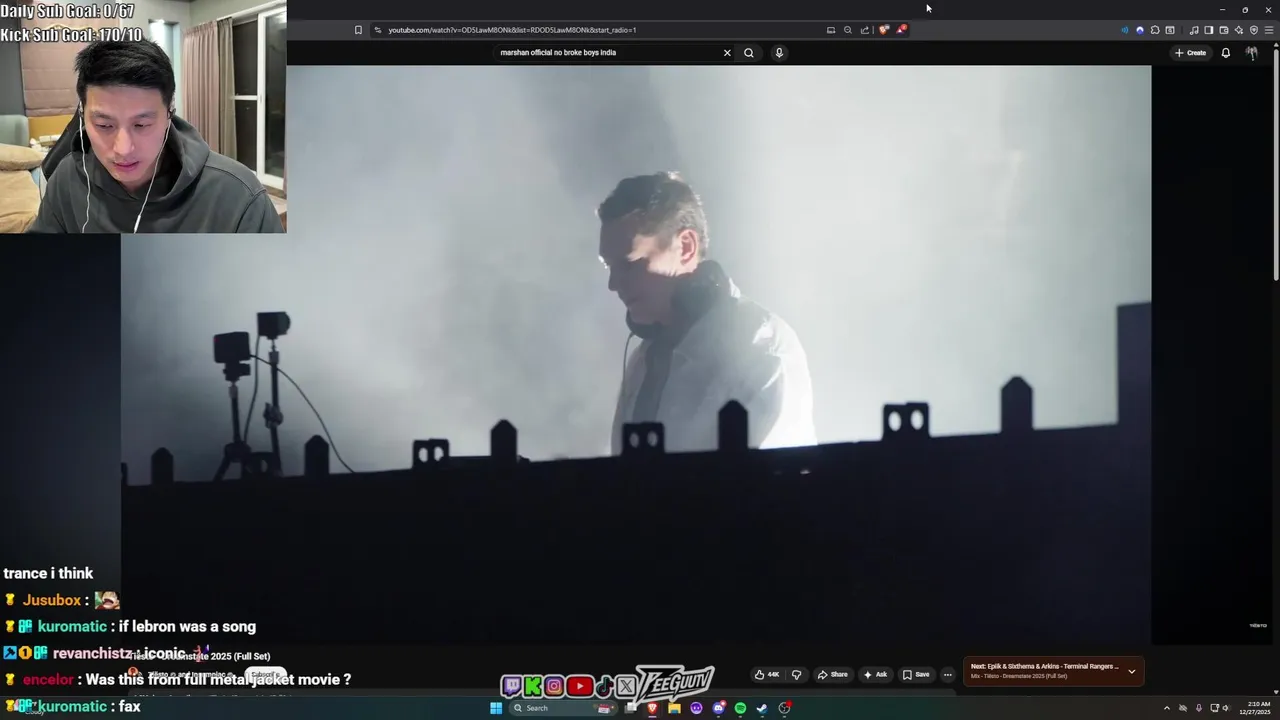Bookmark this page in the address bar

tap(358, 30)
